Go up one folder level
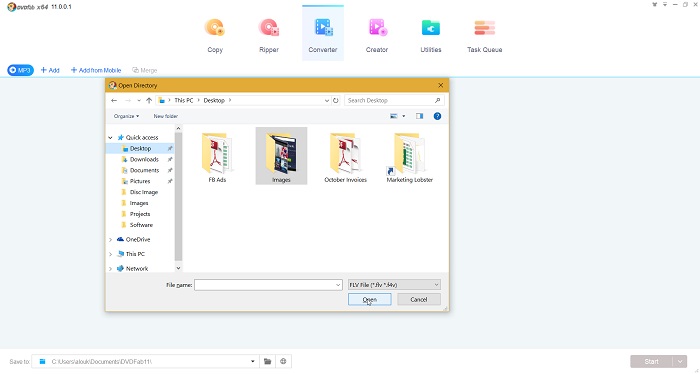The width and height of the screenshot is (700, 374). tap(149, 100)
